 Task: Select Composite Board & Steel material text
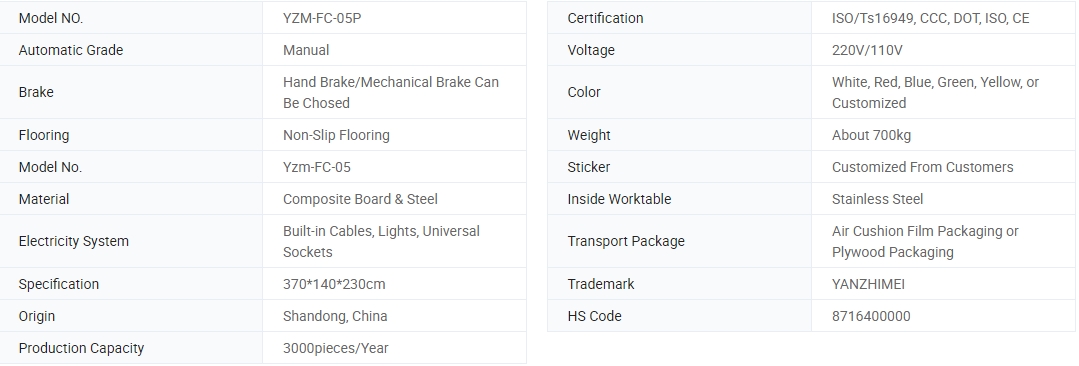point(360,199)
